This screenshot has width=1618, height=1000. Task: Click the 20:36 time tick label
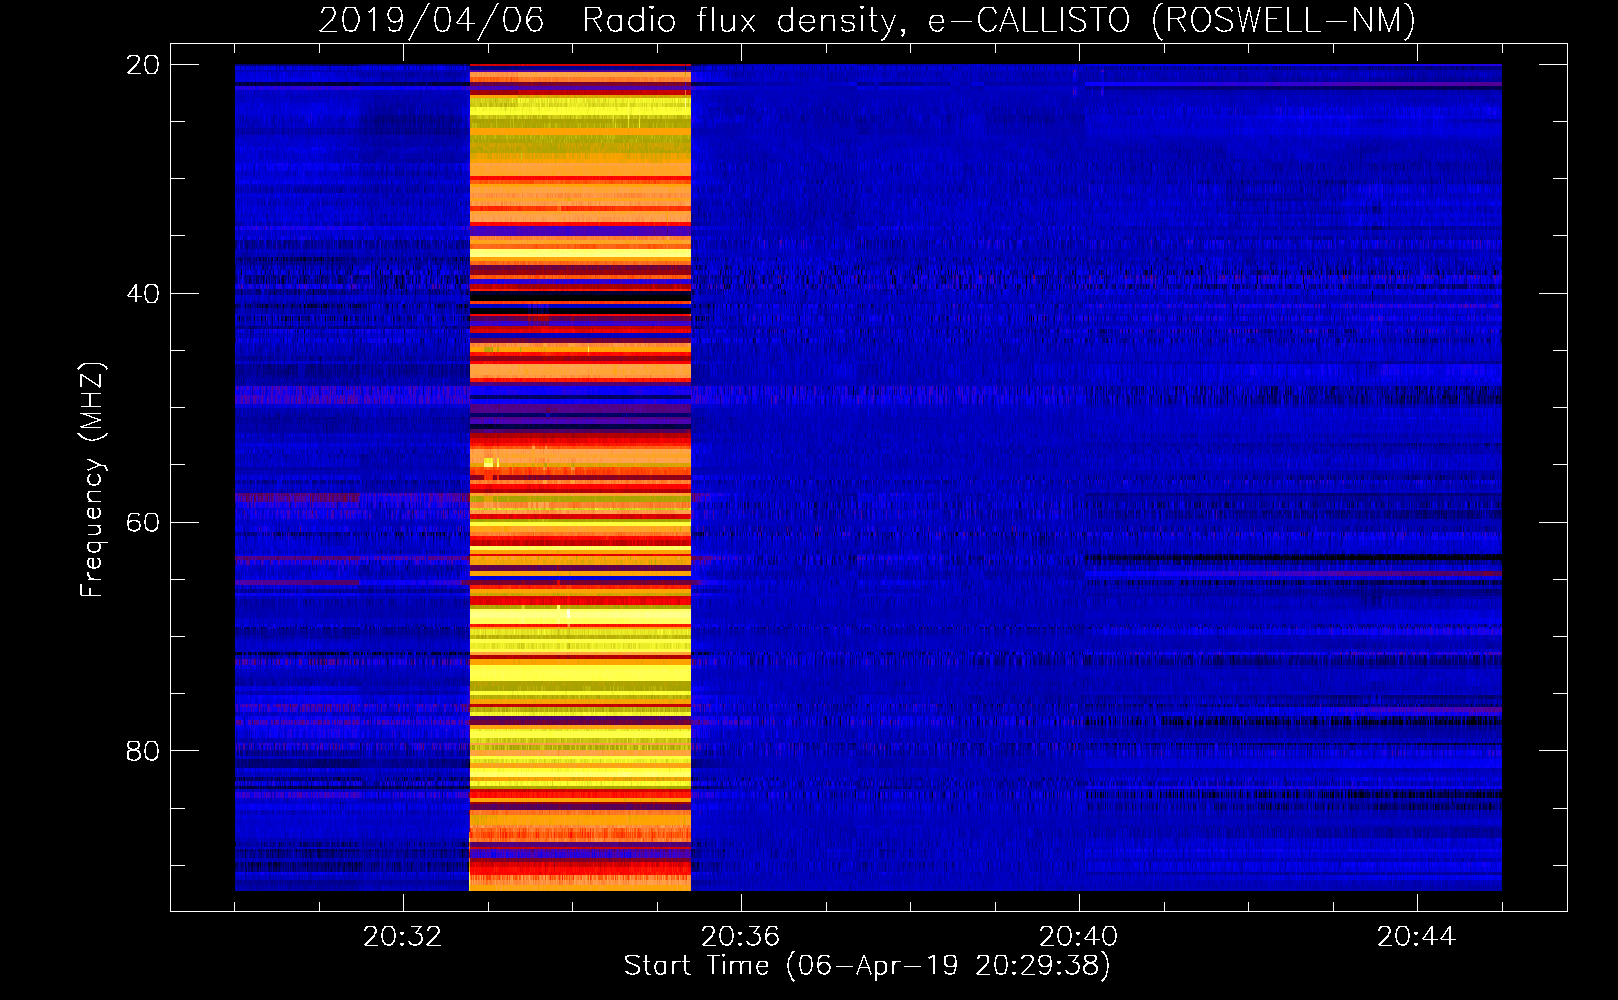click(x=740, y=937)
